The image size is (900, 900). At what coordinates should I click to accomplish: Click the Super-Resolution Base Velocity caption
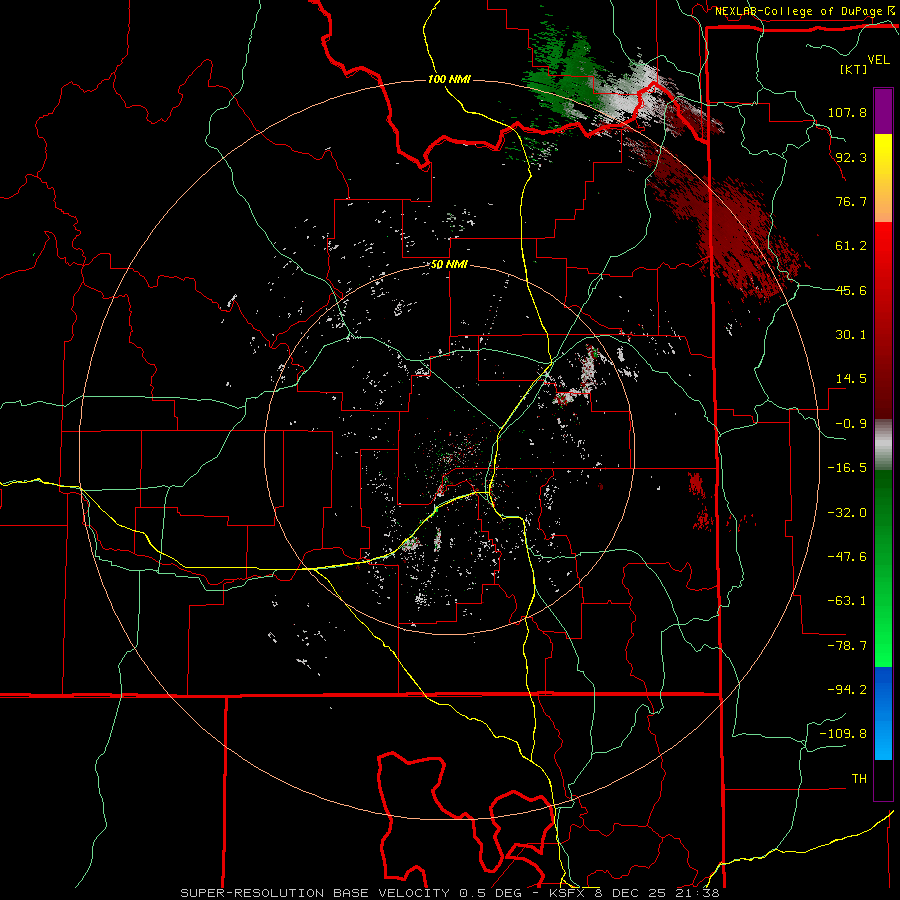click(449, 893)
